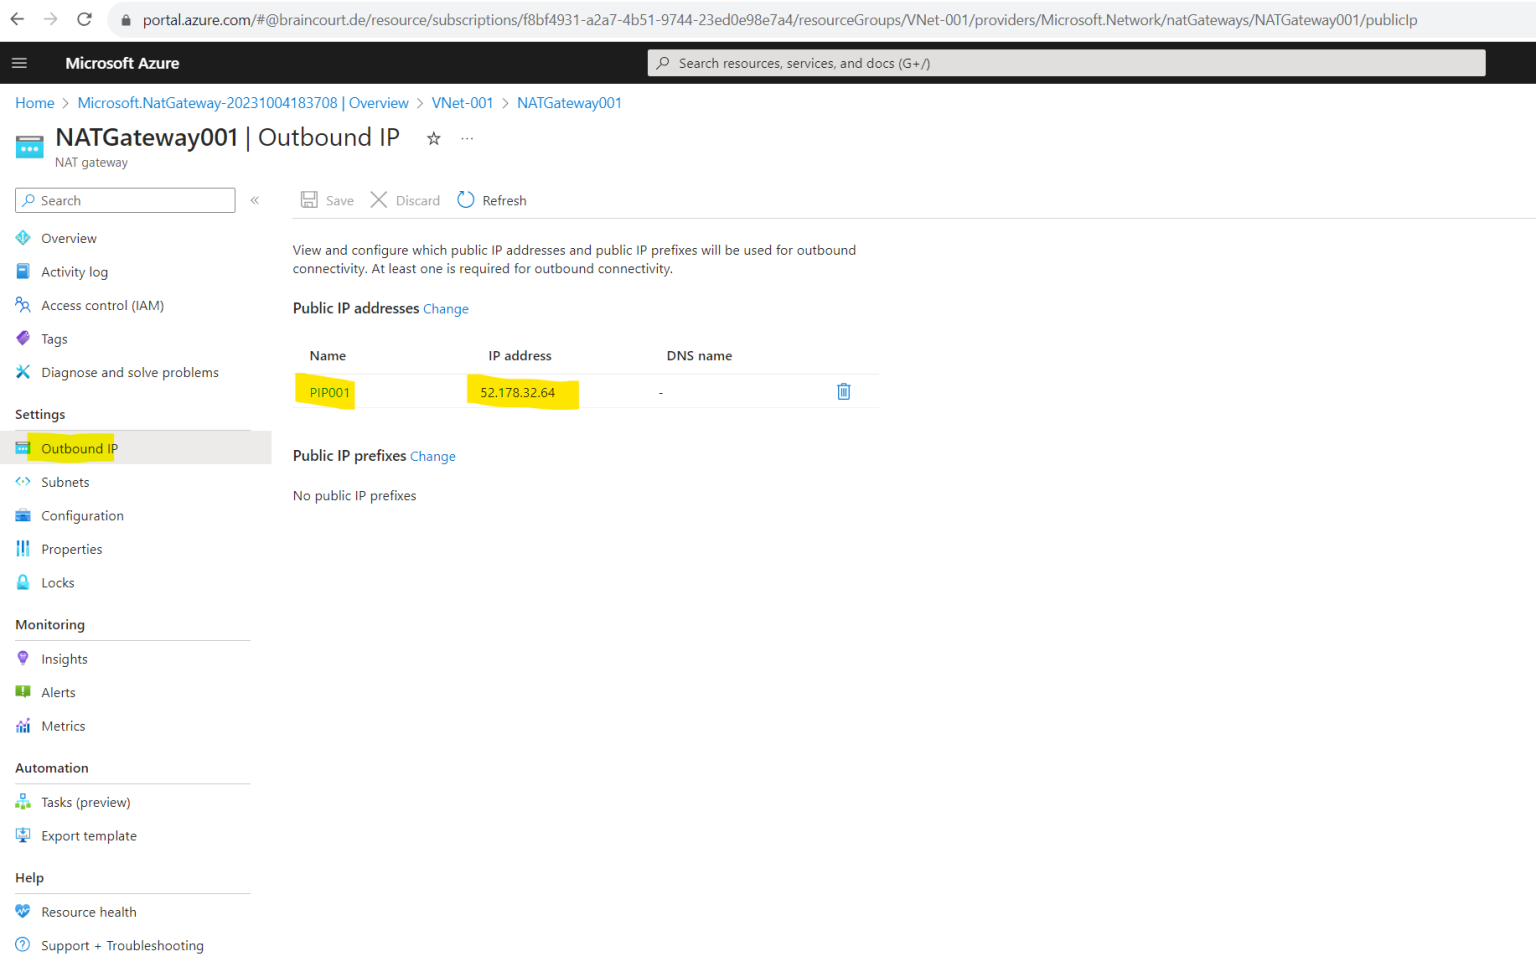Select Access control (IAM) in sidebar
The image size is (1536, 972).
(102, 305)
